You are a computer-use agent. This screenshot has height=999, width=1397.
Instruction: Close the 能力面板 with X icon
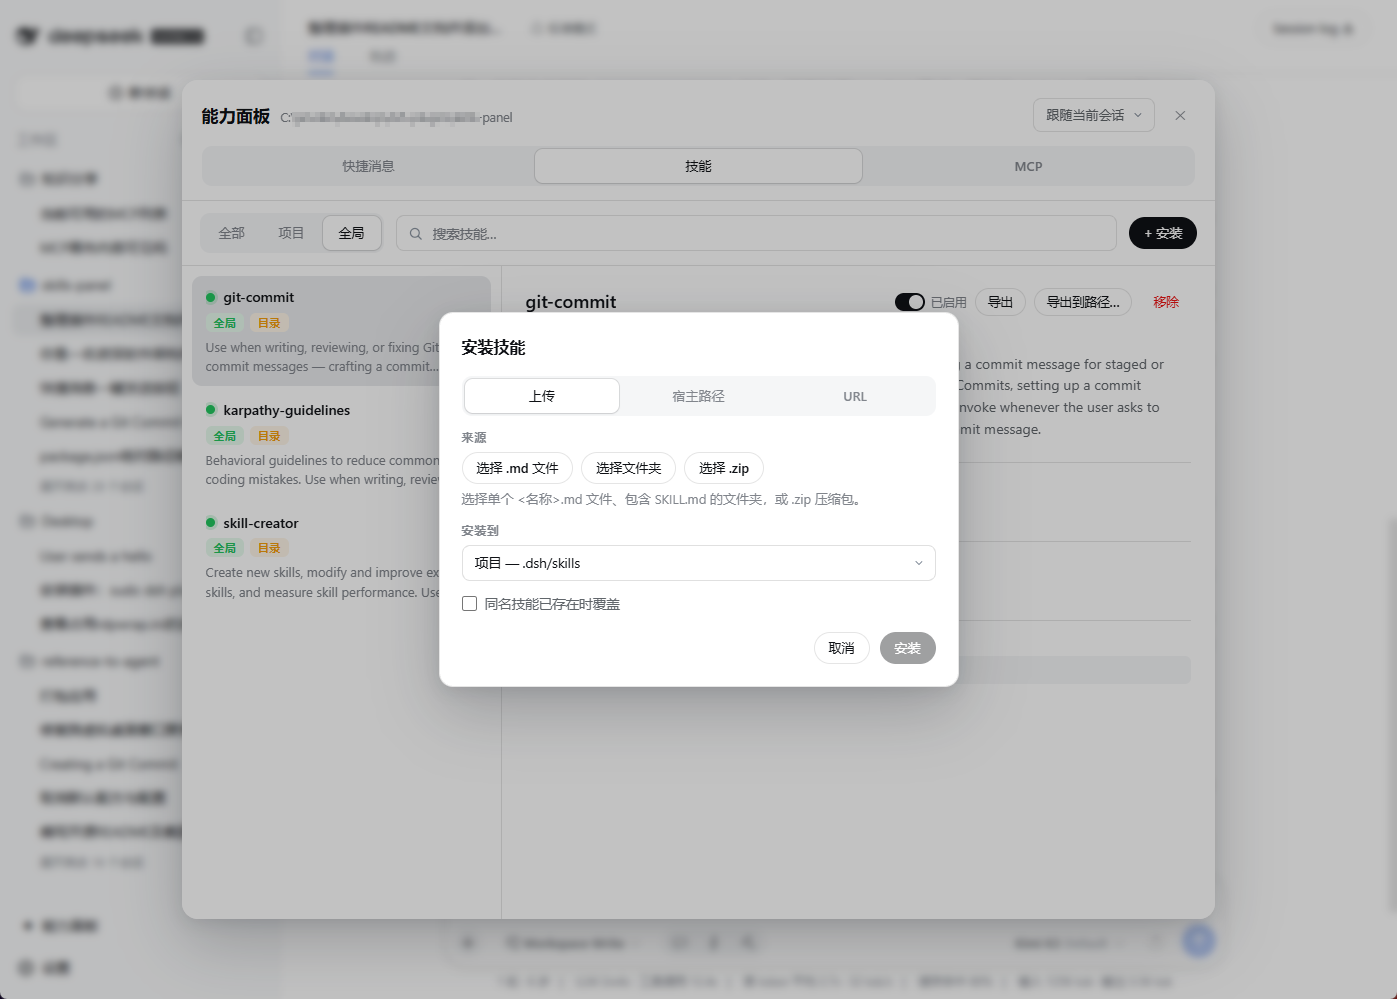click(1180, 115)
